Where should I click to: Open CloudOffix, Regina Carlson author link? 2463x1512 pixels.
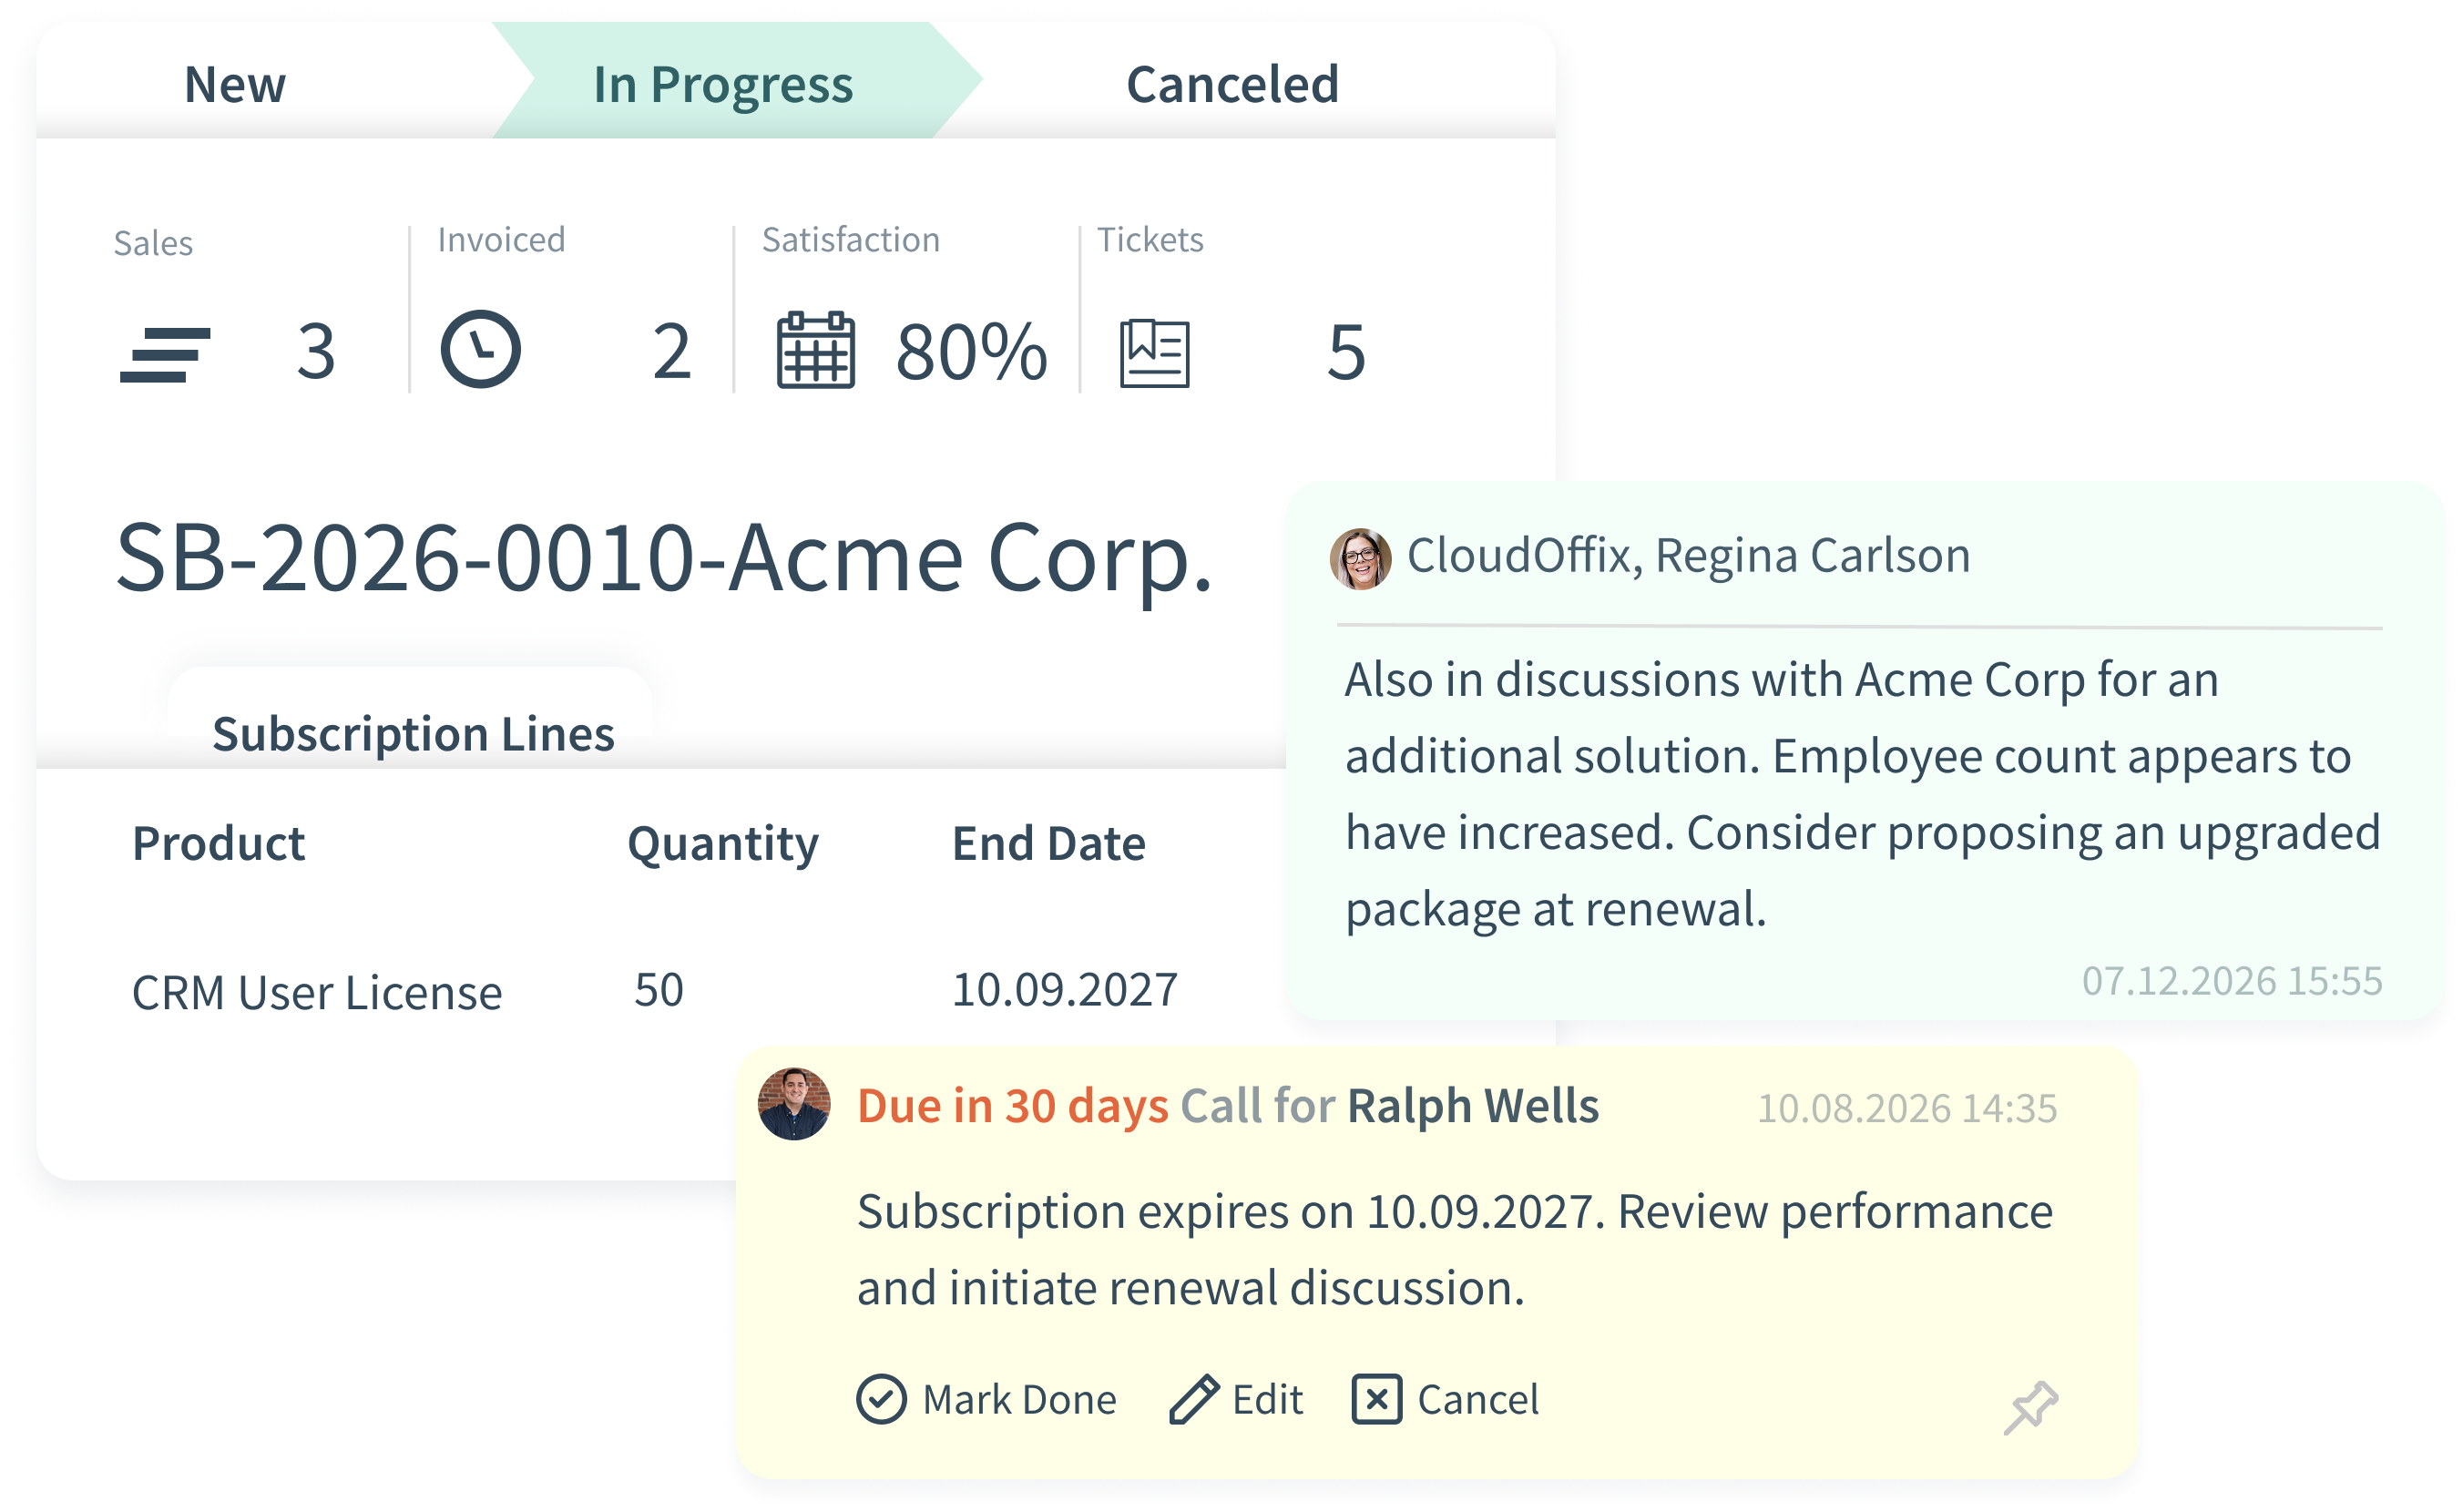click(1688, 555)
